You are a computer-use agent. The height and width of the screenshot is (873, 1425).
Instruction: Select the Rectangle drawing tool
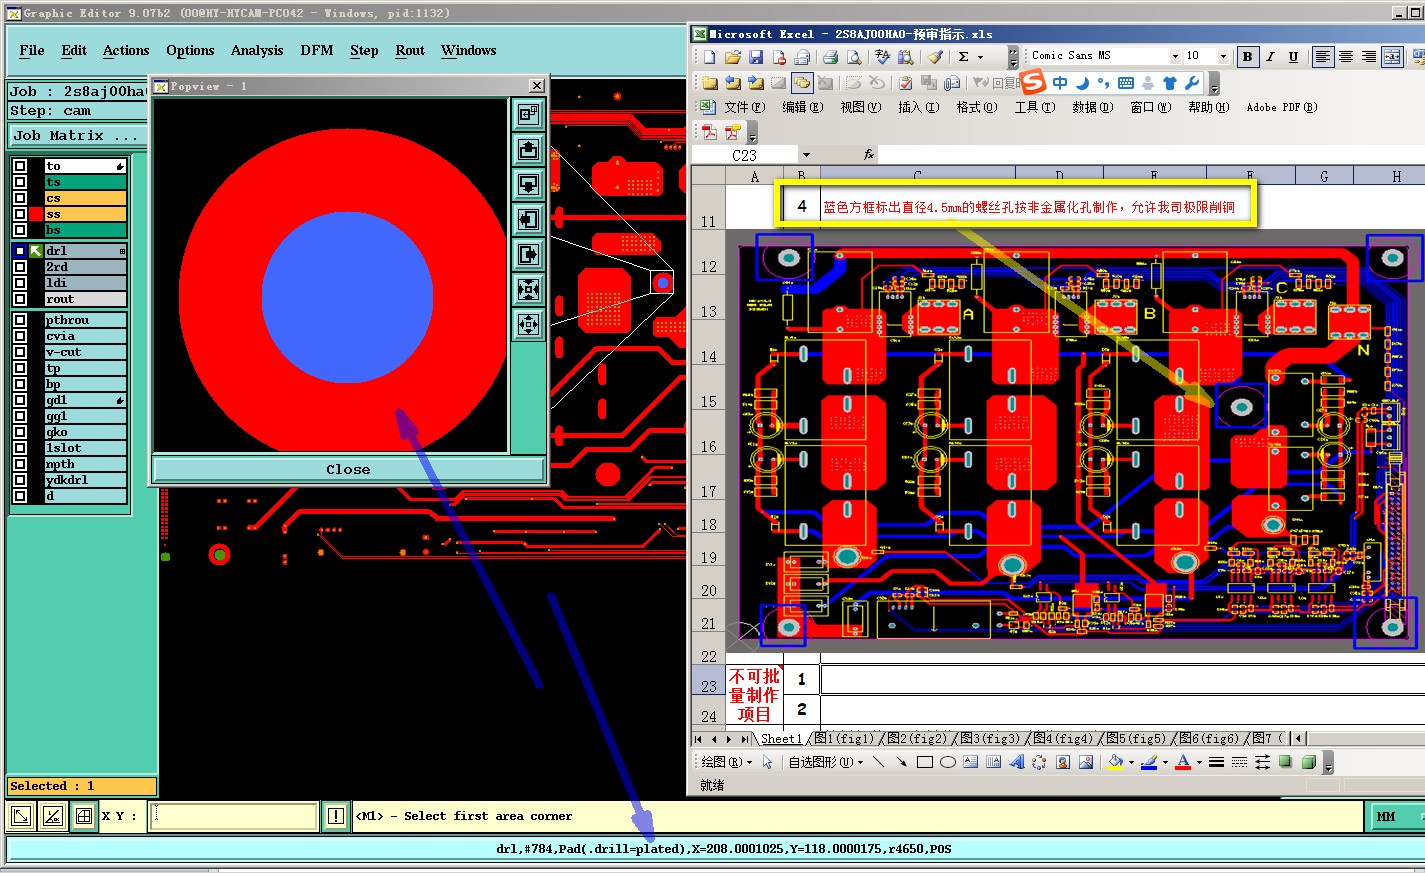coord(924,762)
